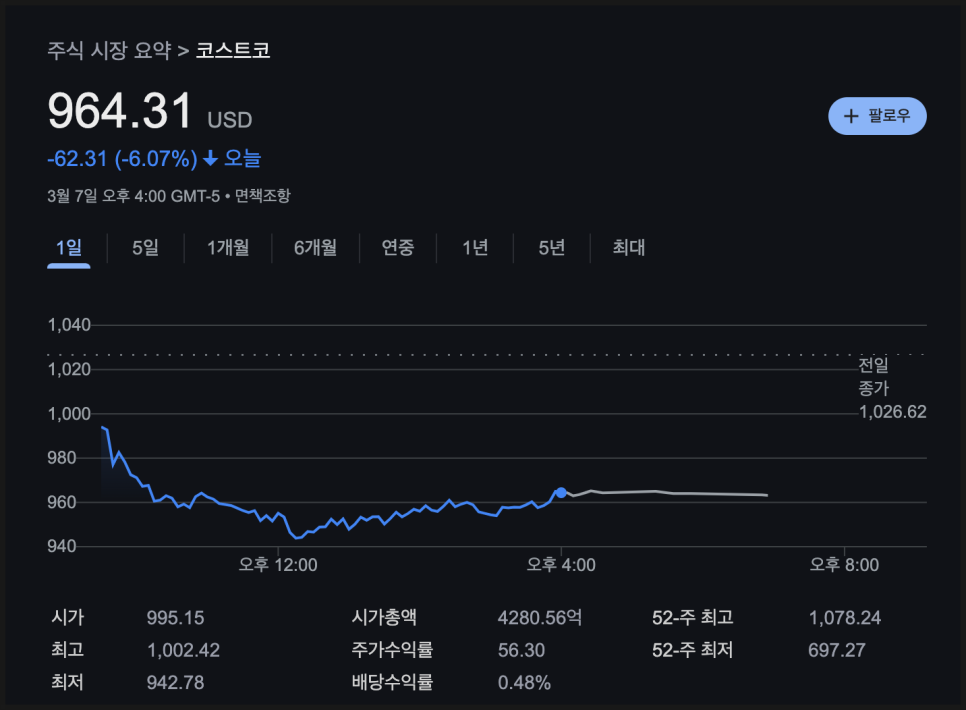This screenshot has width=966, height=710.
Task: Click the 오후 12:00 axis label
Action: pos(278,565)
